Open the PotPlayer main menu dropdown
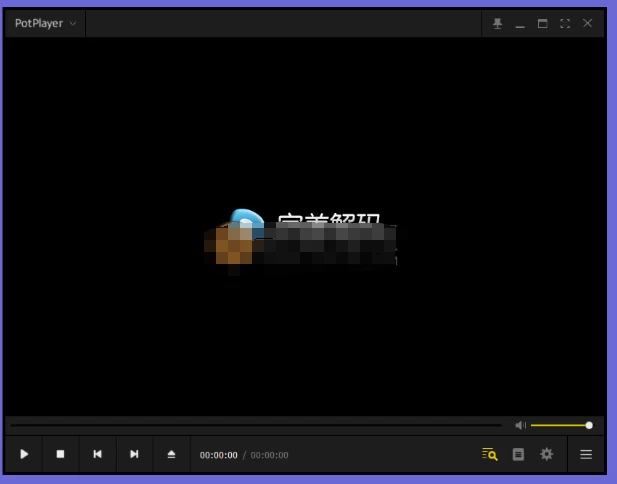This screenshot has width=617, height=484. (x=39, y=24)
